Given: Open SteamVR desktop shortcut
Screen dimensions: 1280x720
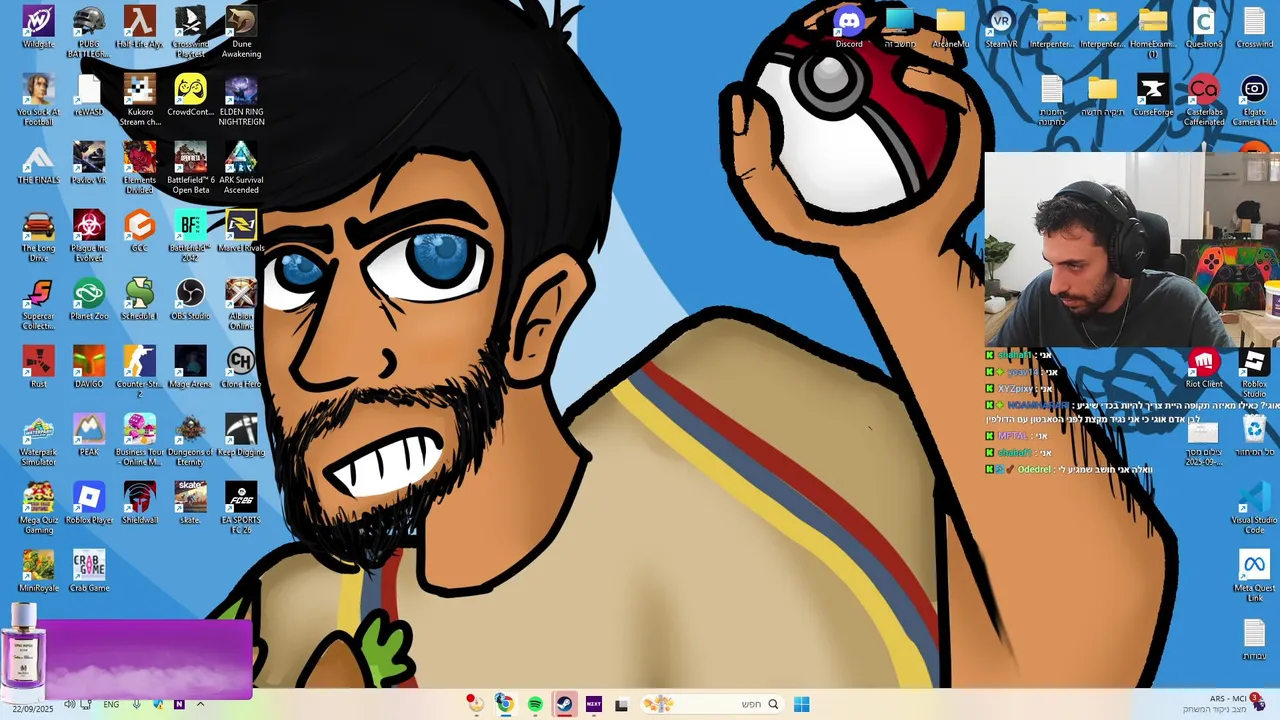Looking at the screenshot, I should [1001, 27].
